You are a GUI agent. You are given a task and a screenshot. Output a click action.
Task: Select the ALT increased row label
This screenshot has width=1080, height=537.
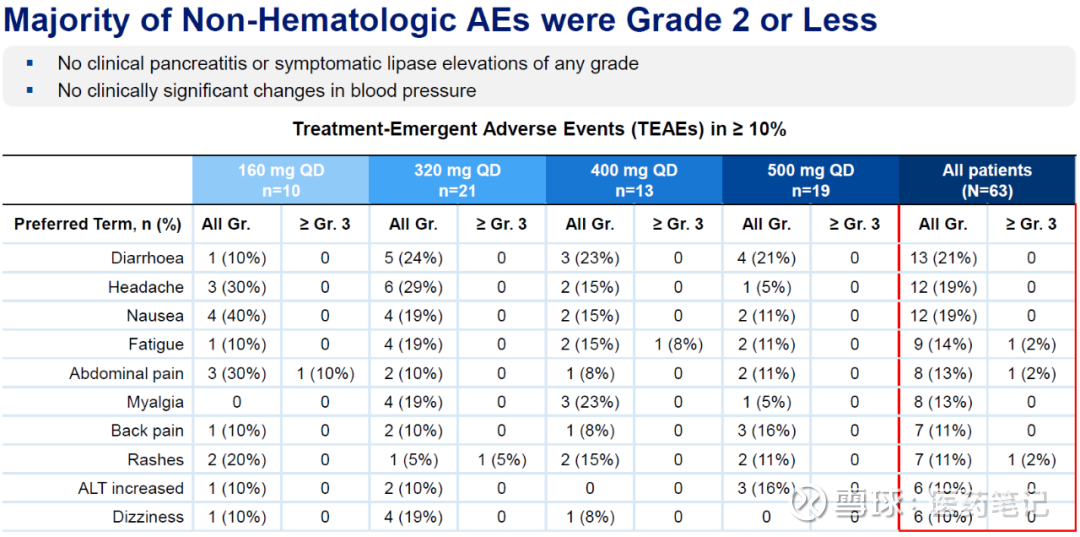(131, 488)
